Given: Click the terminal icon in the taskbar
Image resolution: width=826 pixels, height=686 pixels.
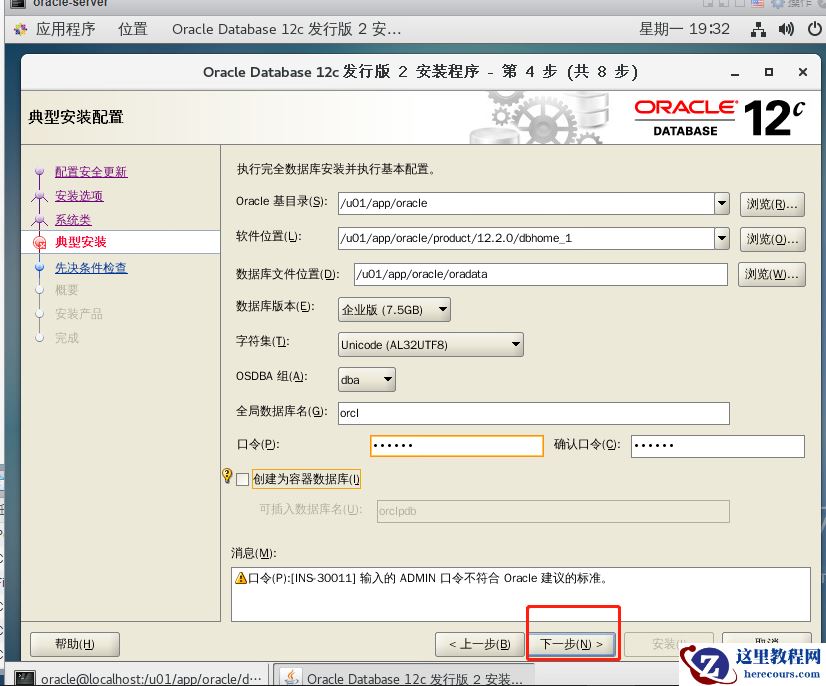Looking at the screenshot, I should click(24, 678).
